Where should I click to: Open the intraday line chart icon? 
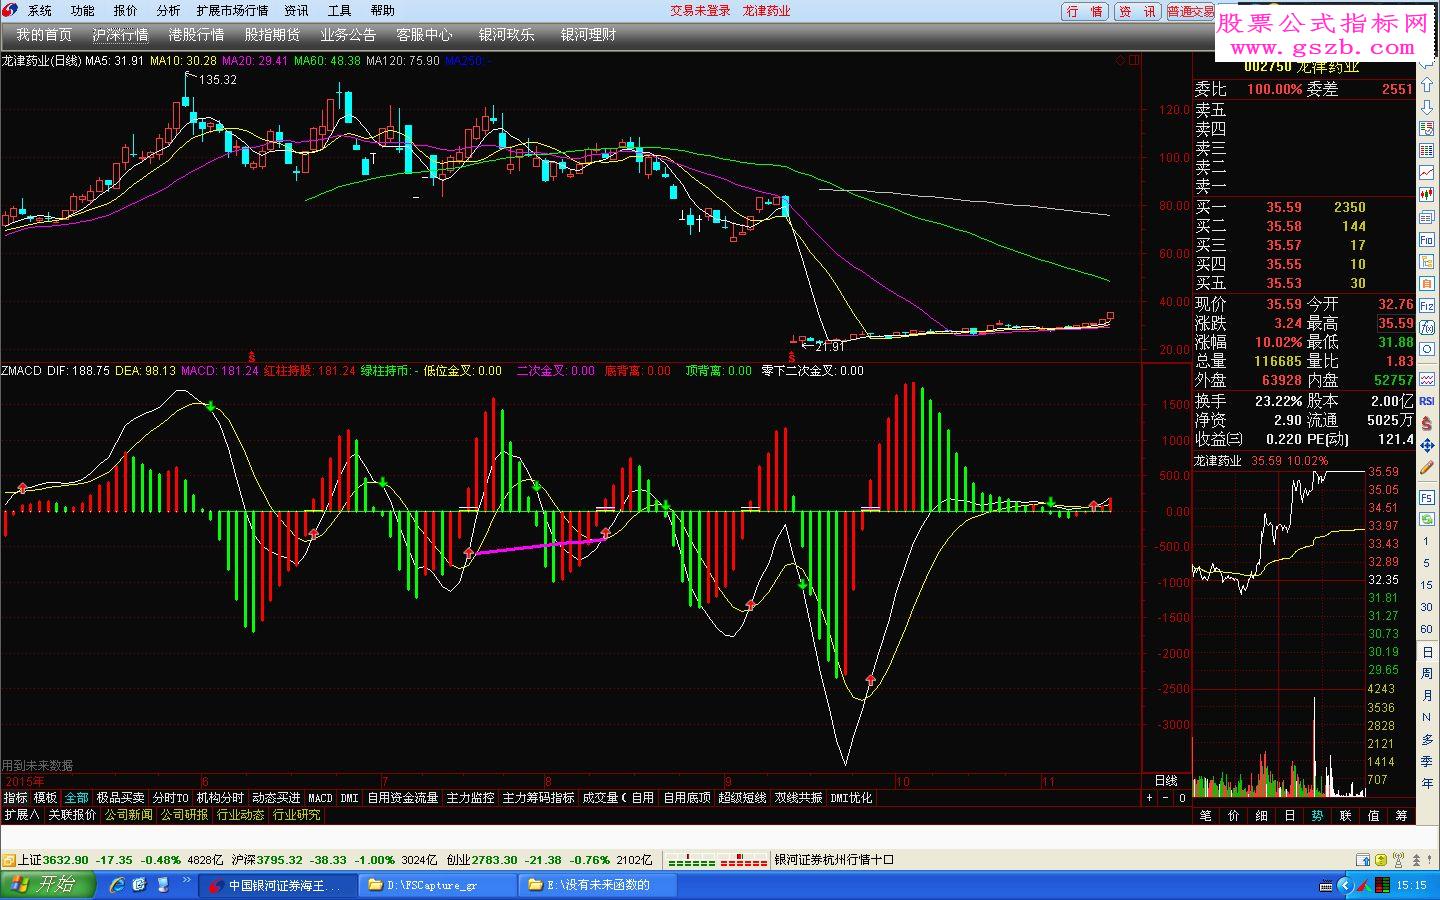pos(1427,172)
